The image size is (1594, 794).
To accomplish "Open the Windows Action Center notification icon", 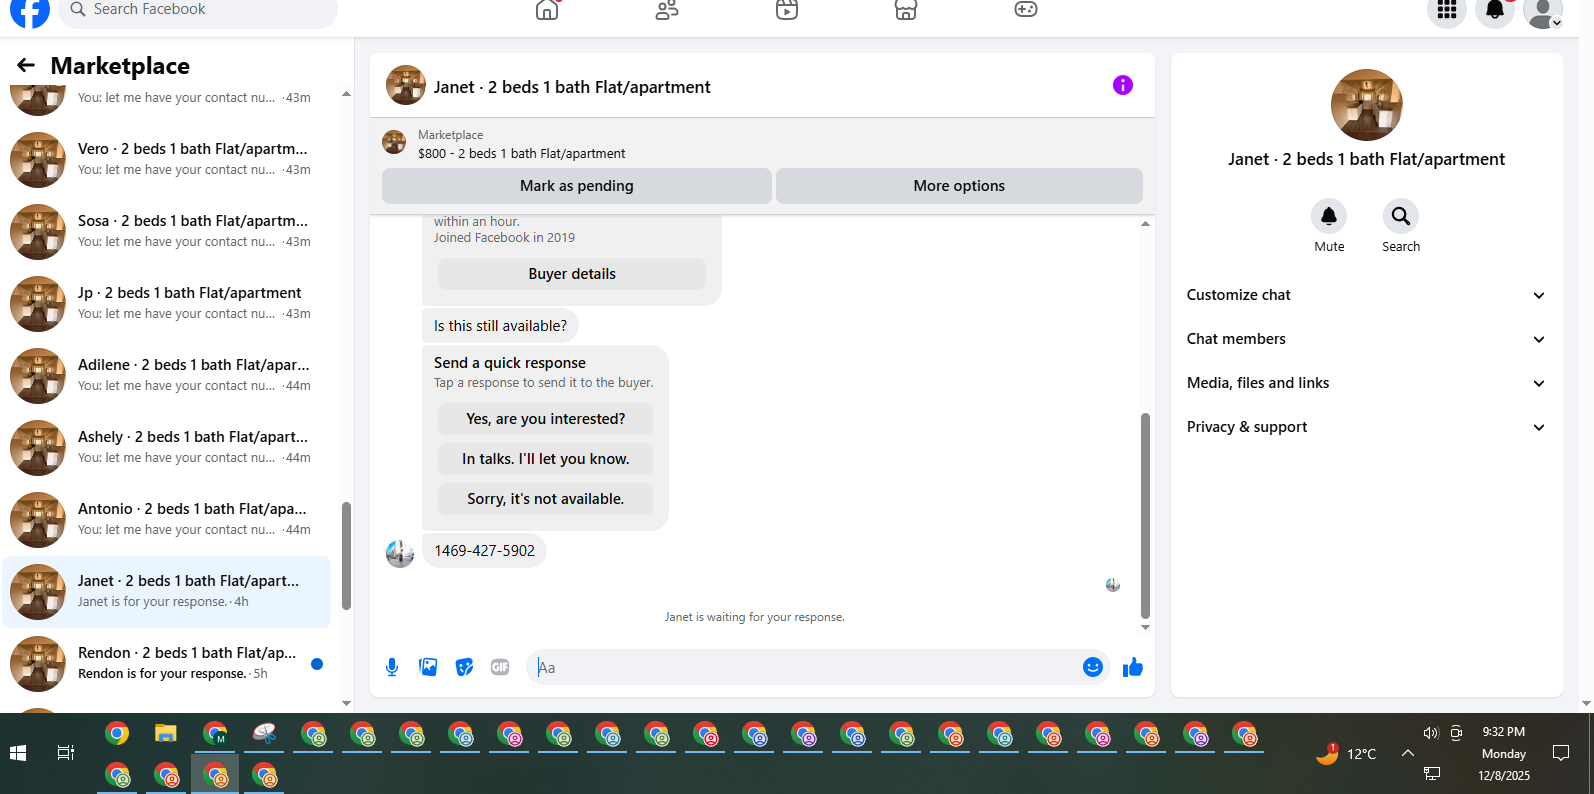I will (x=1561, y=753).
